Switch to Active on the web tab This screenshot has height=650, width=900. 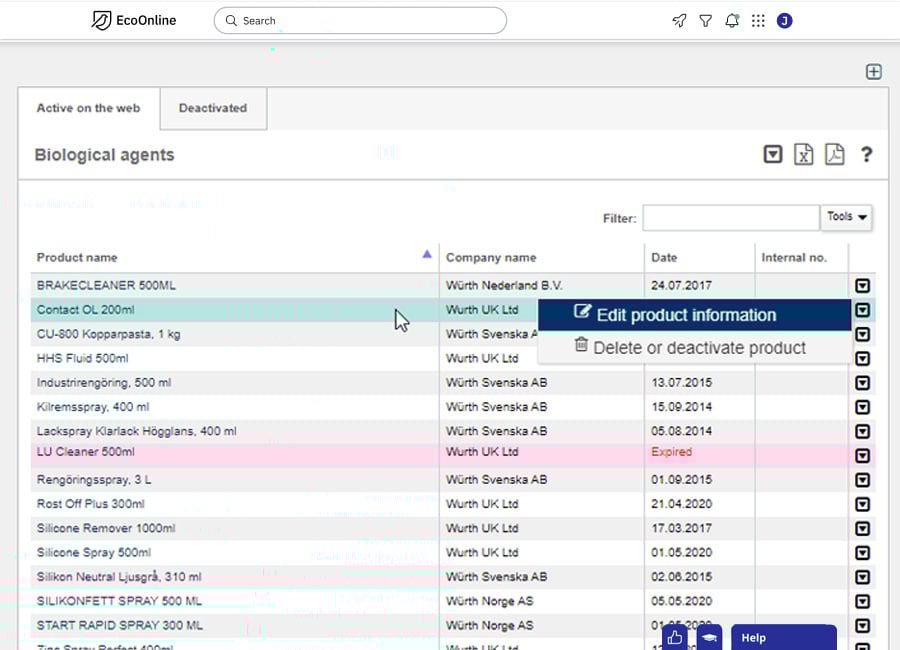click(x=88, y=108)
